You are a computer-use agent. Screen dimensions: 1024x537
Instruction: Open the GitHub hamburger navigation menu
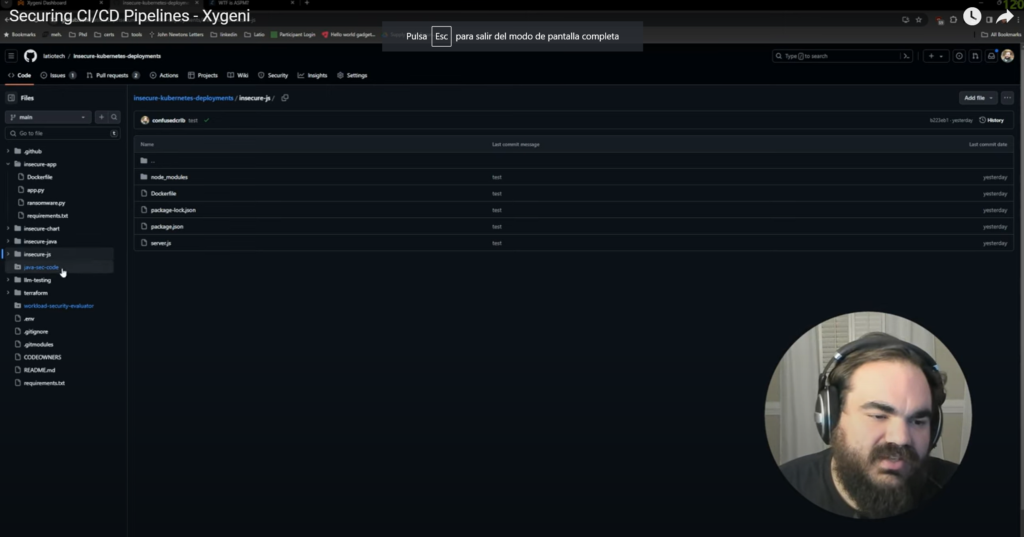pyautogui.click(x=11, y=56)
